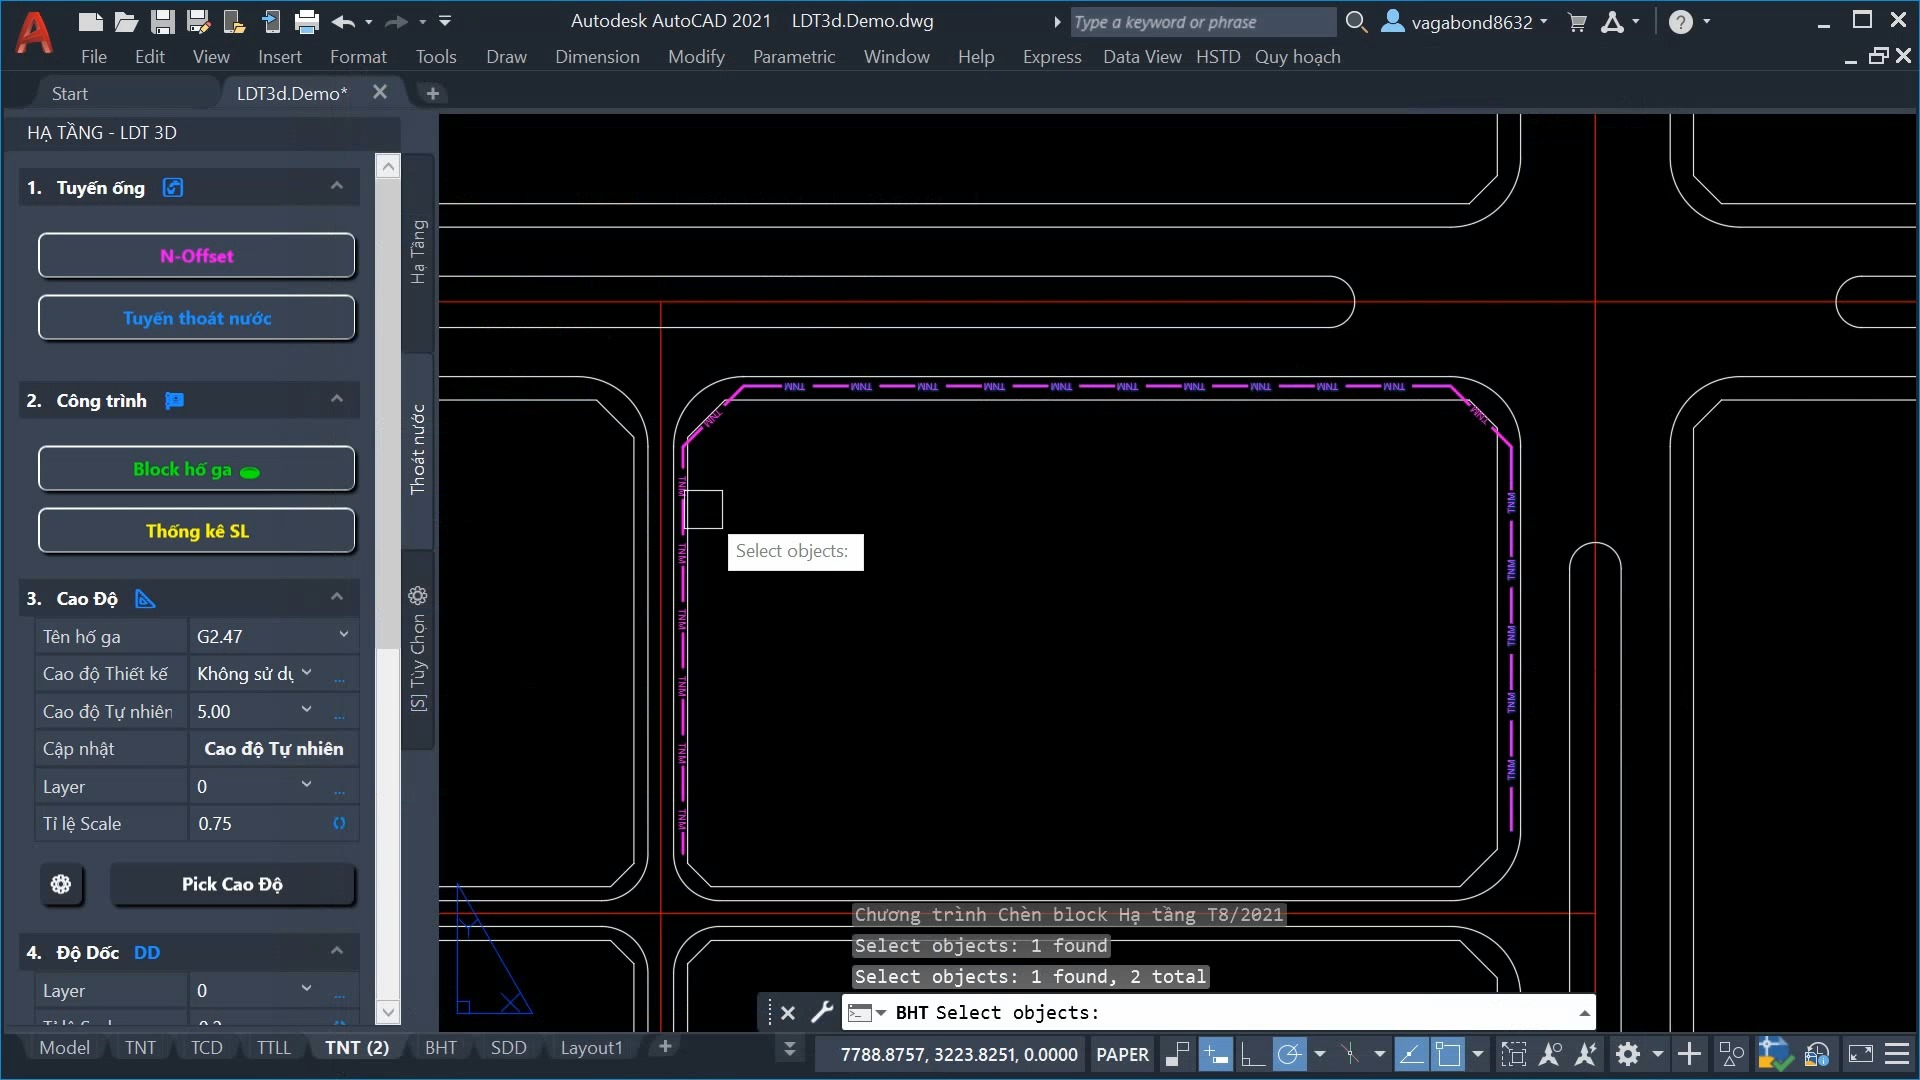
Task: Switch to the BHT layout tab
Action: 440,1047
